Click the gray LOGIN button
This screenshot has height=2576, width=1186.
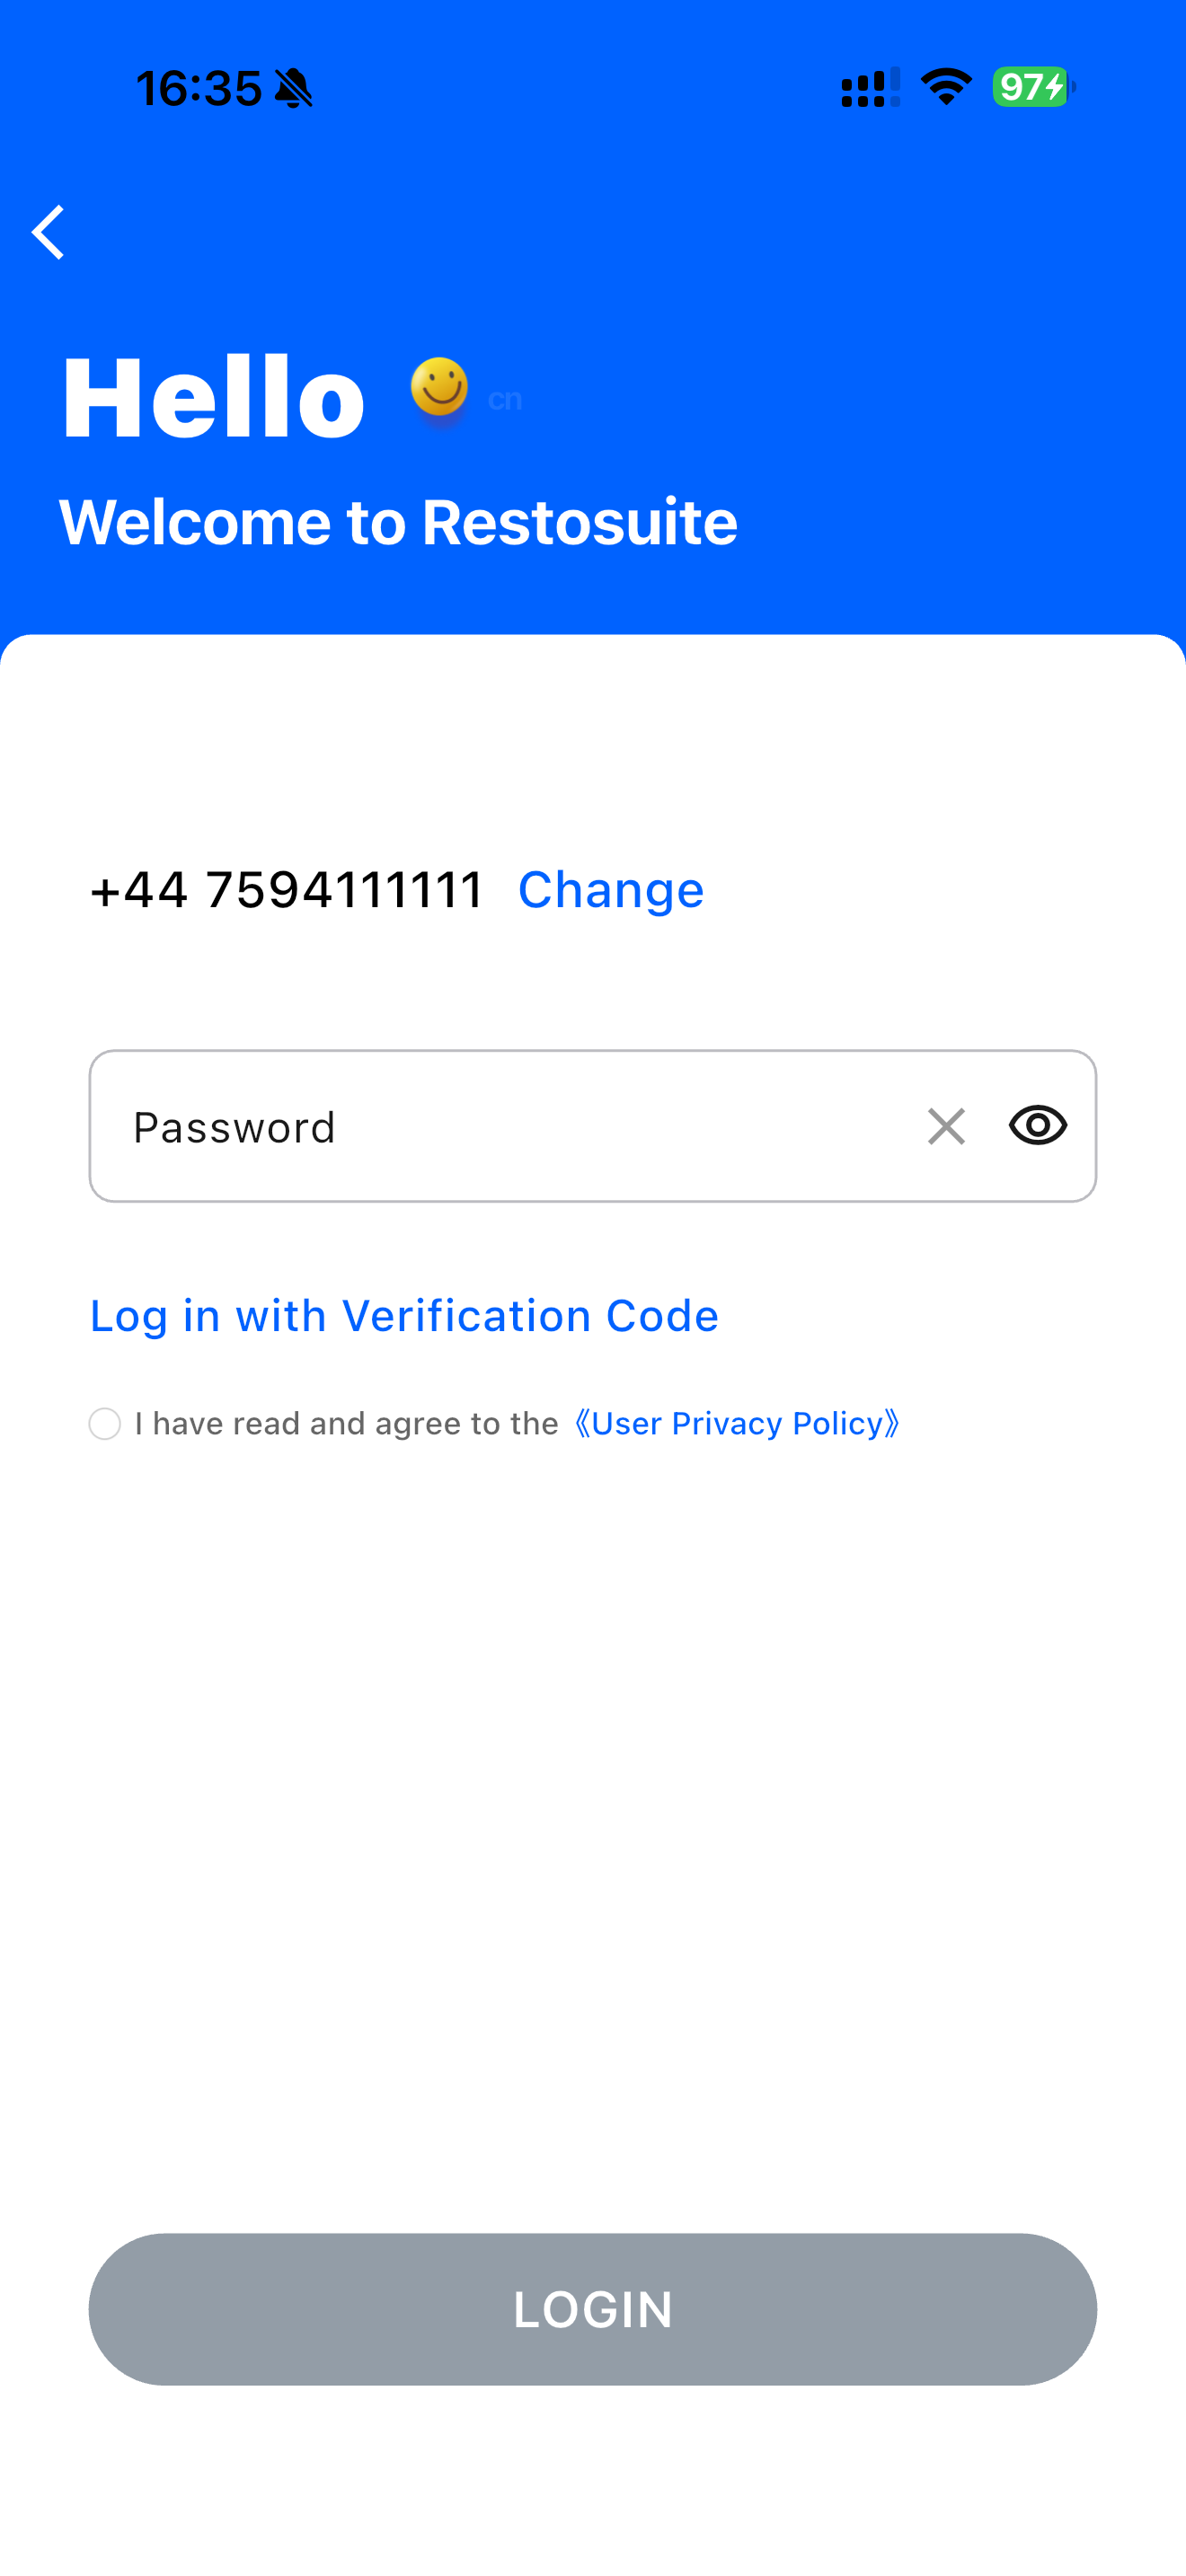coord(593,2309)
